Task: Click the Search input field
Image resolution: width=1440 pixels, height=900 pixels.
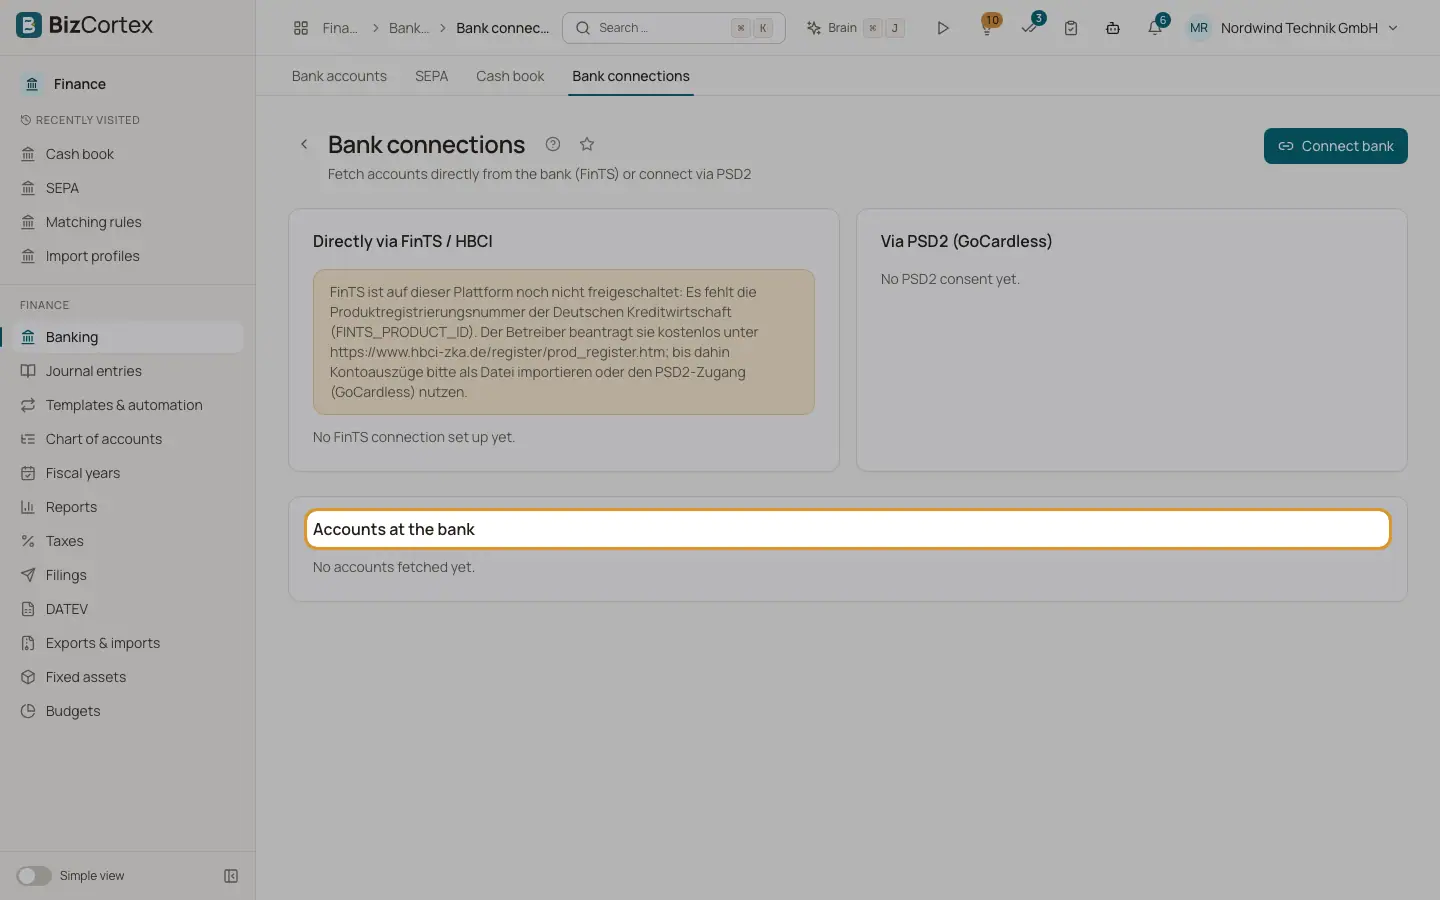Action: pyautogui.click(x=673, y=28)
